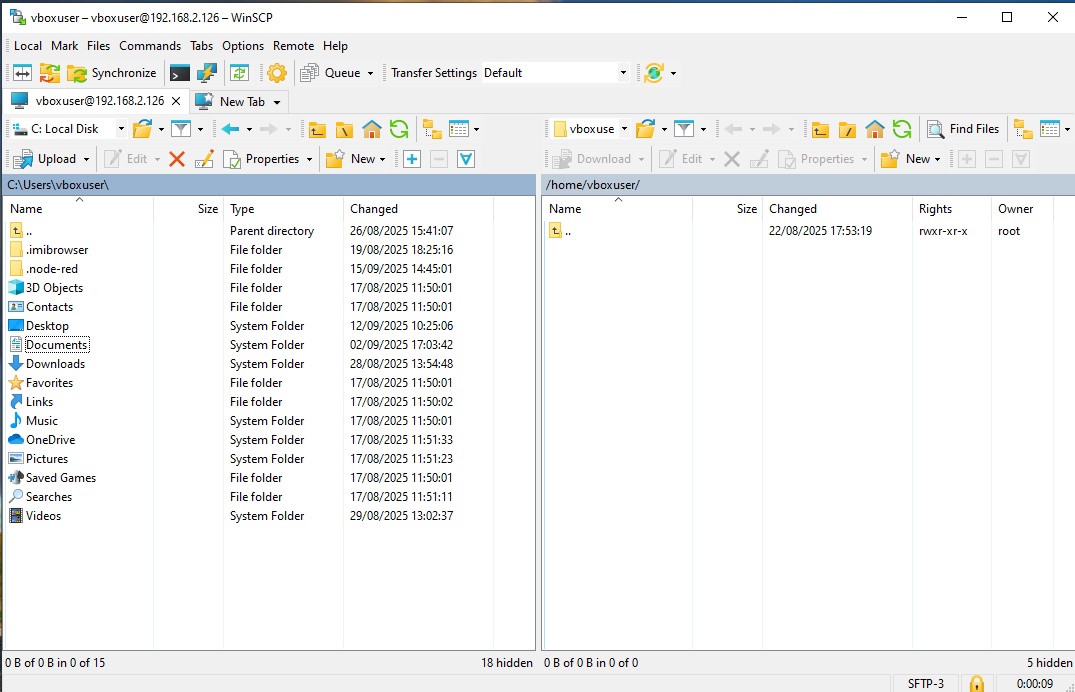
Task: Toggle Keep Remote Directory Up to Date icon
Action: tap(239, 73)
